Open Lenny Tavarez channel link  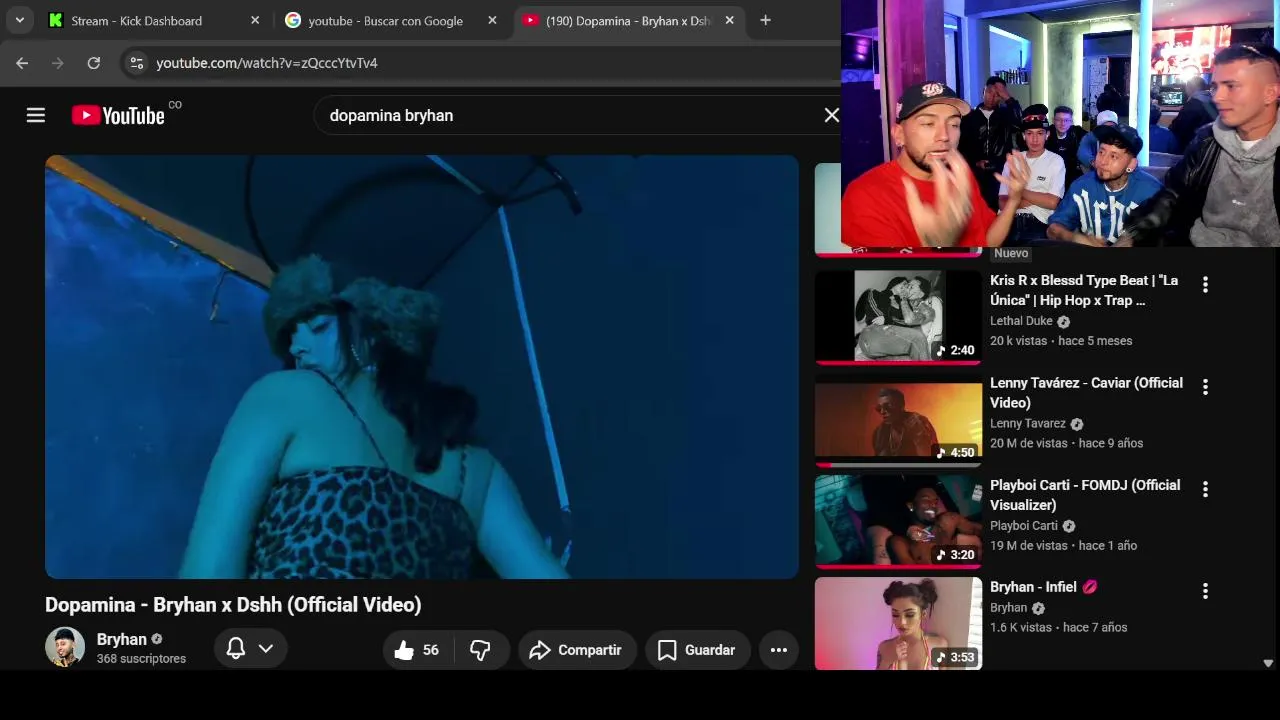(1028, 424)
